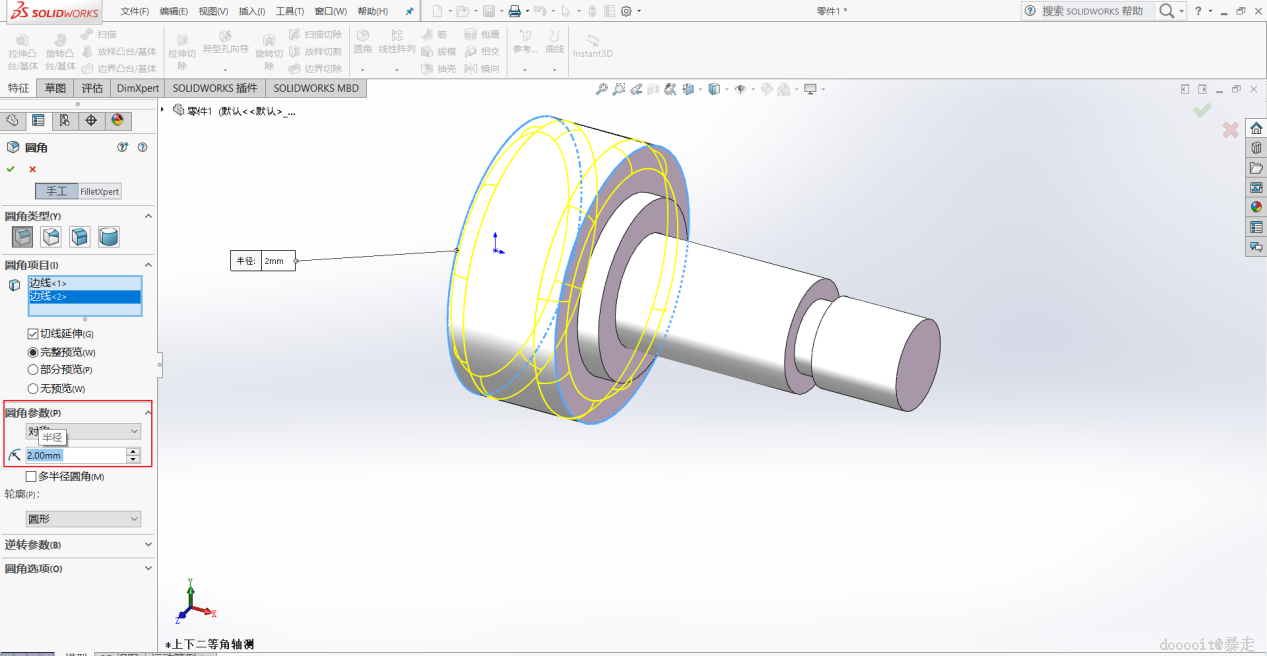Image resolution: width=1267 pixels, height=656 pixels.
Task: Select the constant size fillet type icon
Action: (22, 237)
